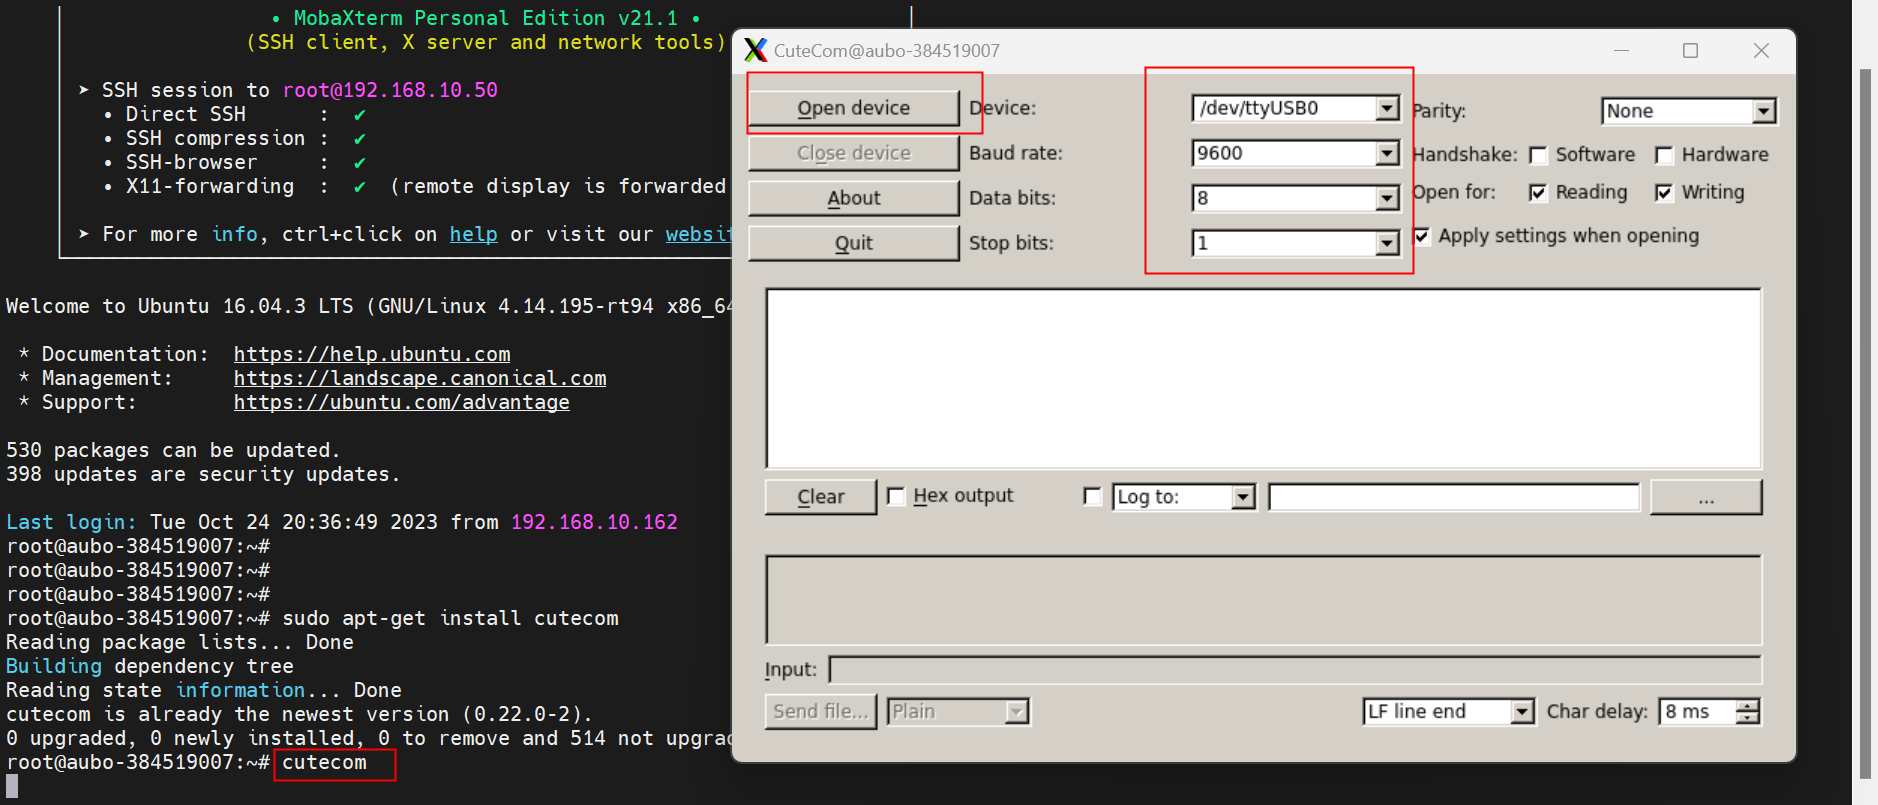The width and height of the screenshot is (1878, 805).
Task: Open the ubuntu.com/advantage link in terminal
Action: [402, 402]
